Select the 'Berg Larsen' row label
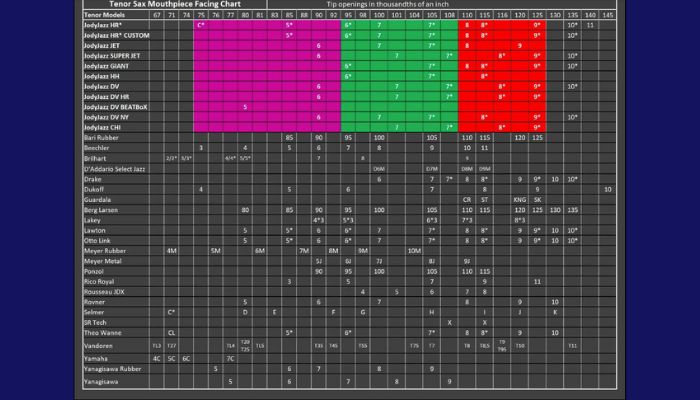Image resolution: width=700 pixels, height=400 pixels. pyautogui.click(x=101, y=210)
